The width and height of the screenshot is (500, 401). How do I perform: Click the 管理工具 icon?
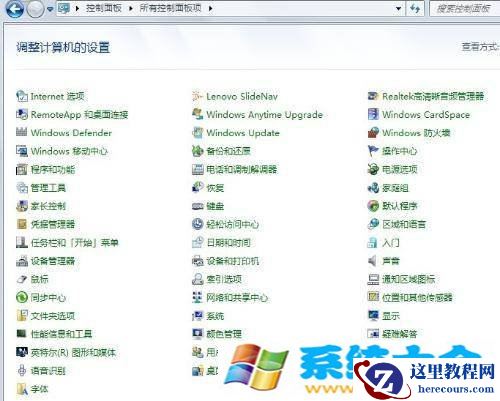point(22,188)
